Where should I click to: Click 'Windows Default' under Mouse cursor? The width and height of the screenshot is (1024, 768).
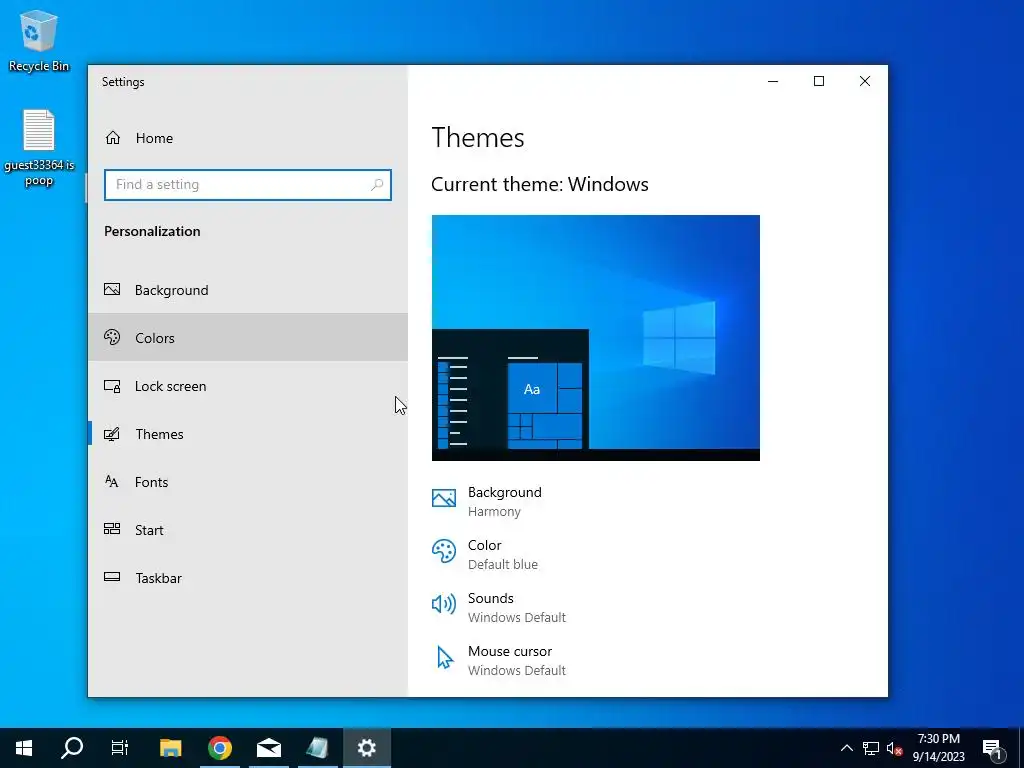[x=517, y=670]
